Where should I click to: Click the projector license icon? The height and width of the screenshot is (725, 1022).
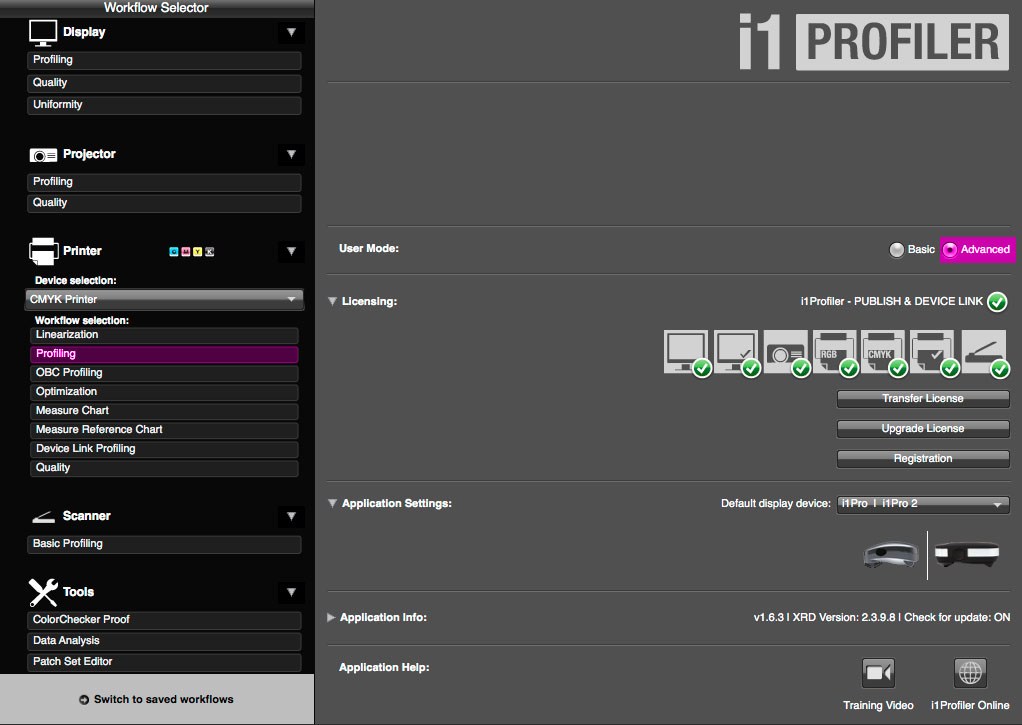pyautogui.click(x=784, y=351)
